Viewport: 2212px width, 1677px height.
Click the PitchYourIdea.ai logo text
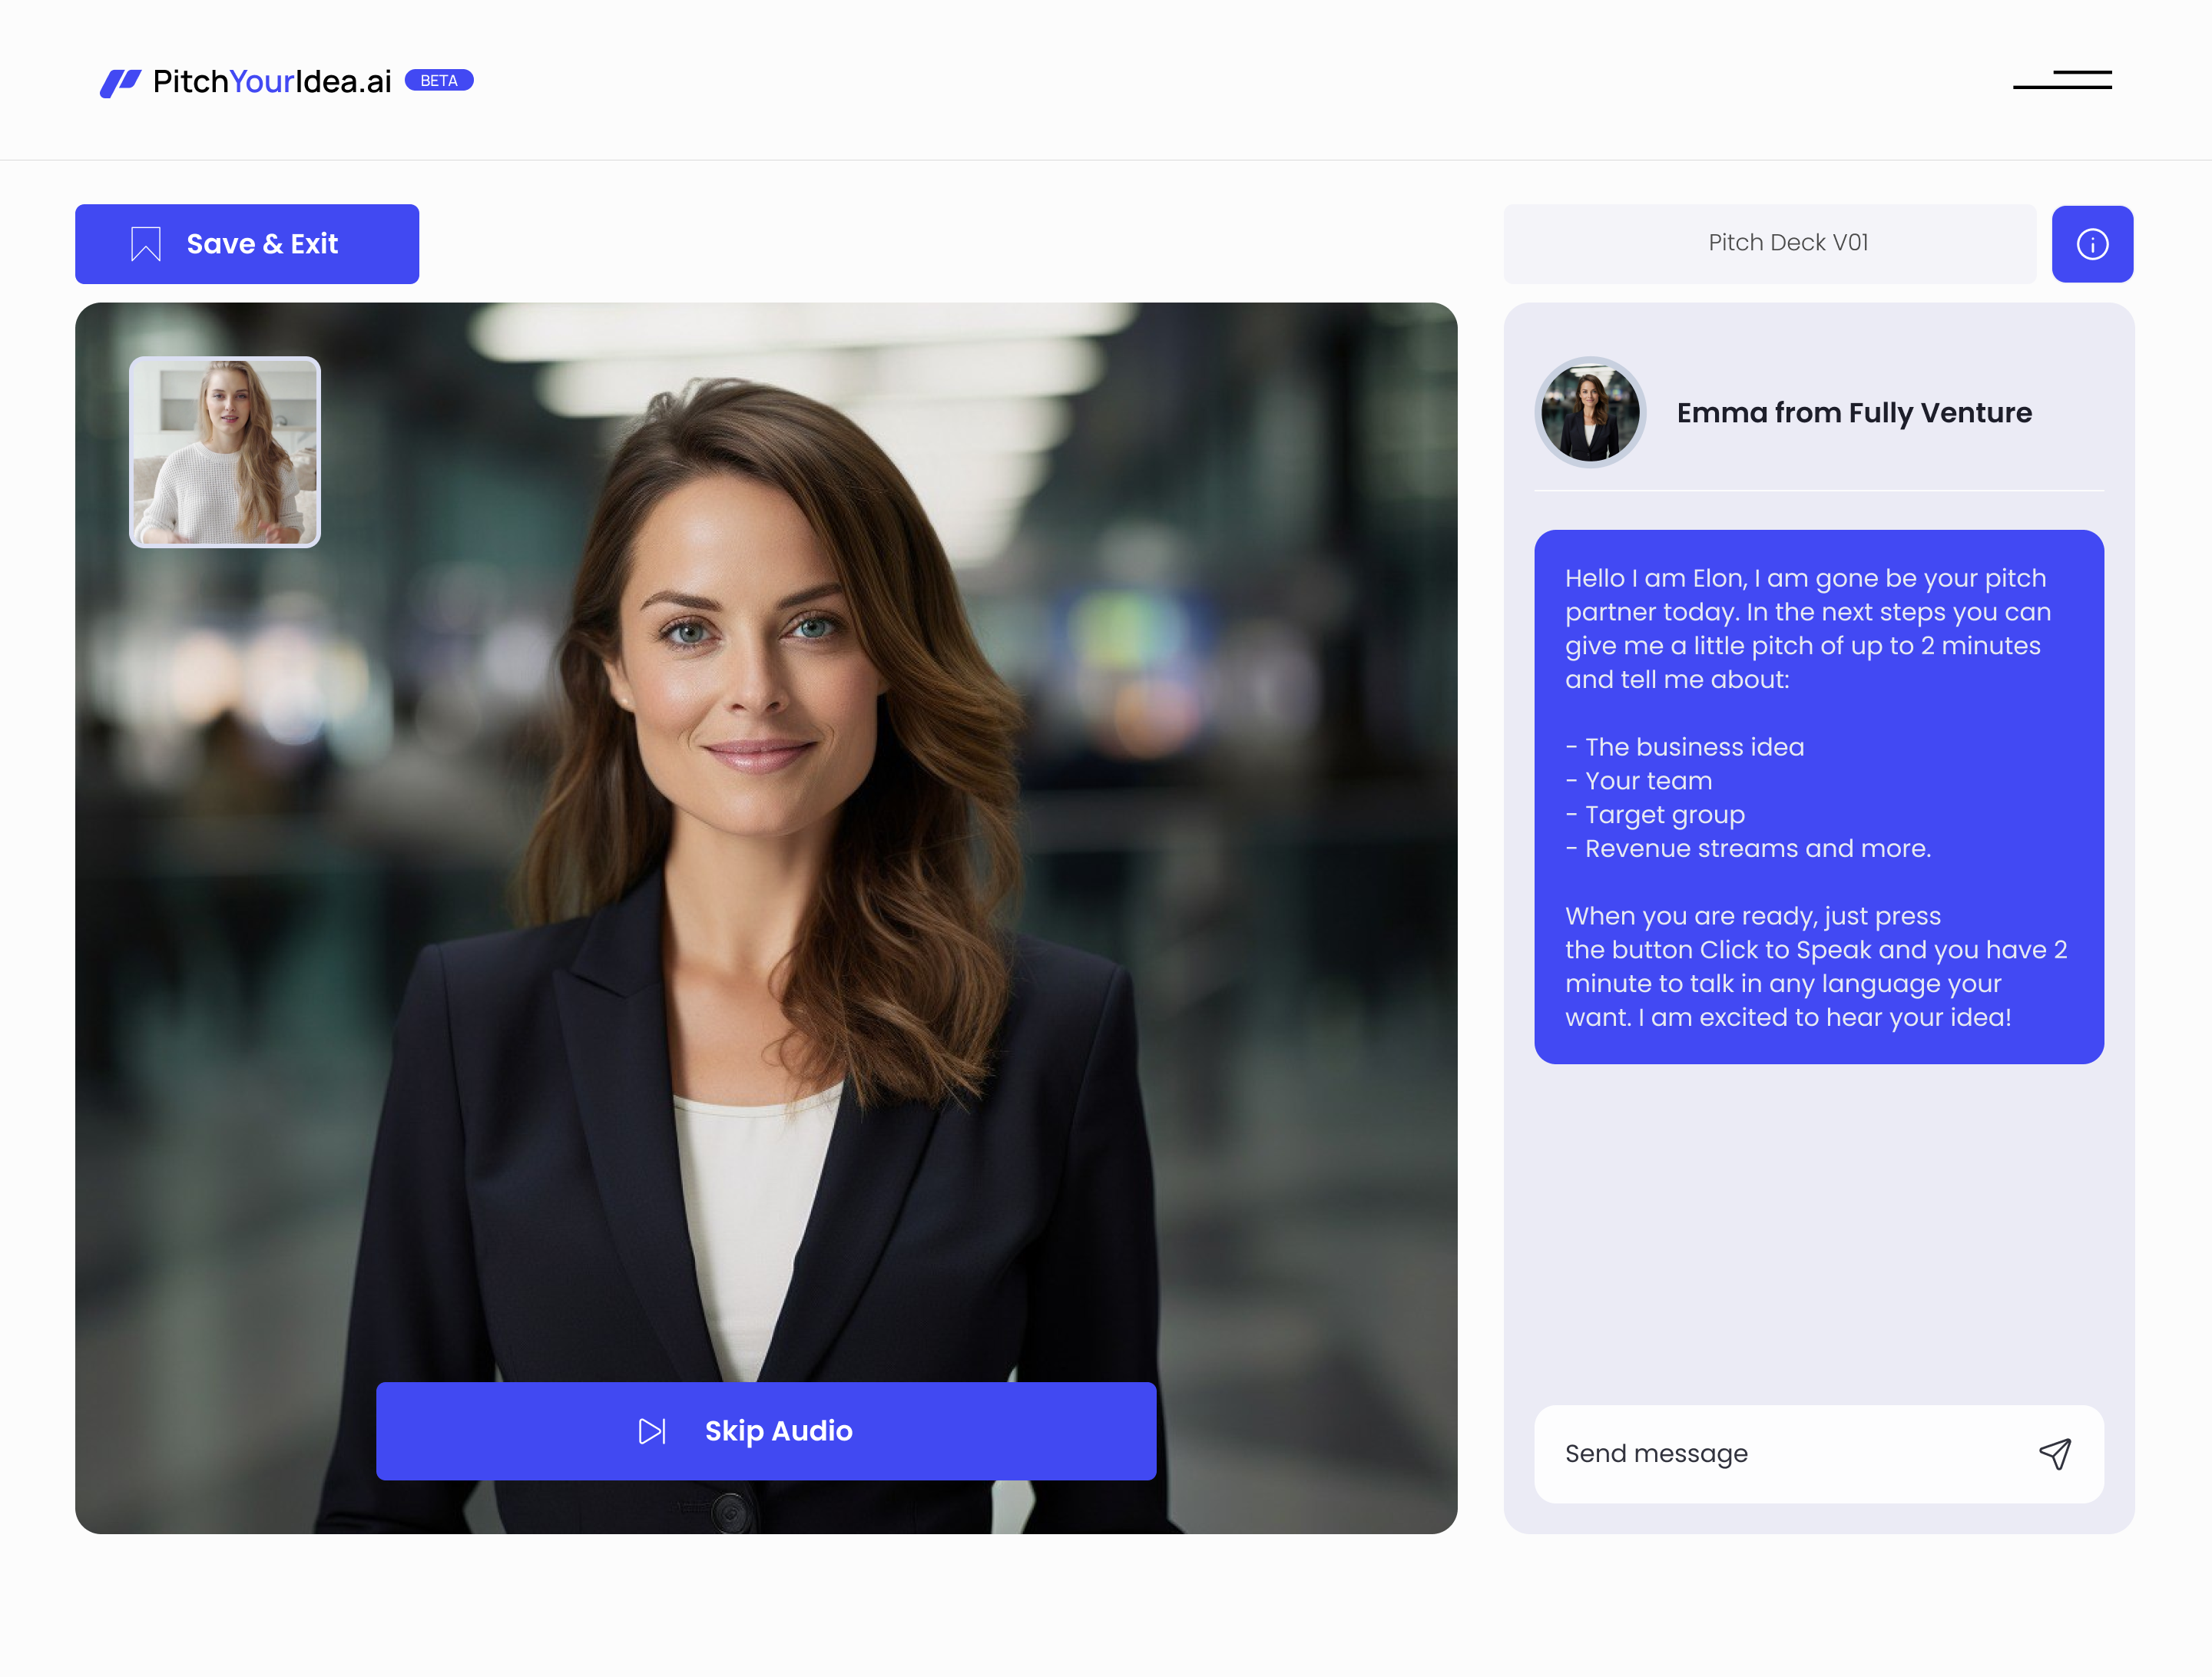click(272, 82)
